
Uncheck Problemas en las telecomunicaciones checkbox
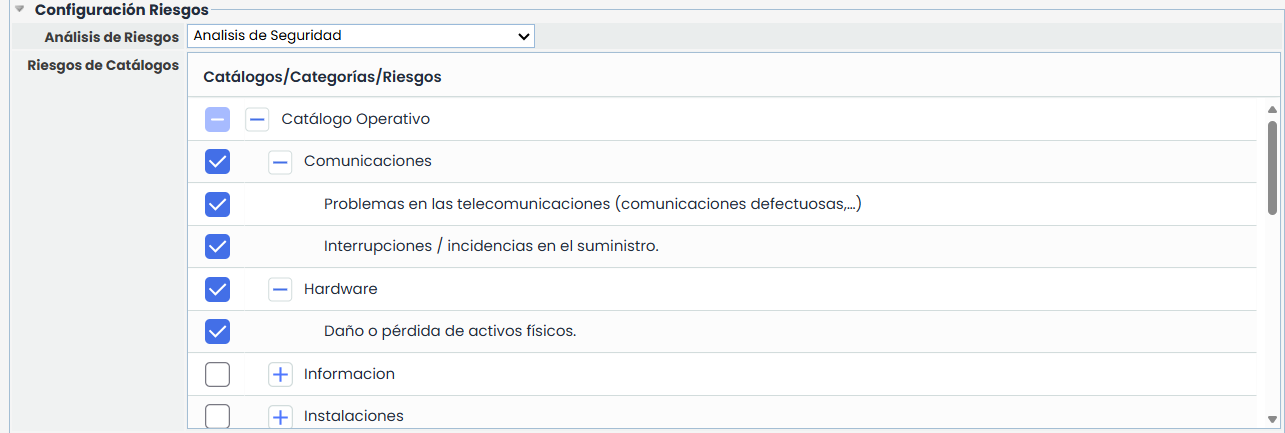[x=217, y=205]
